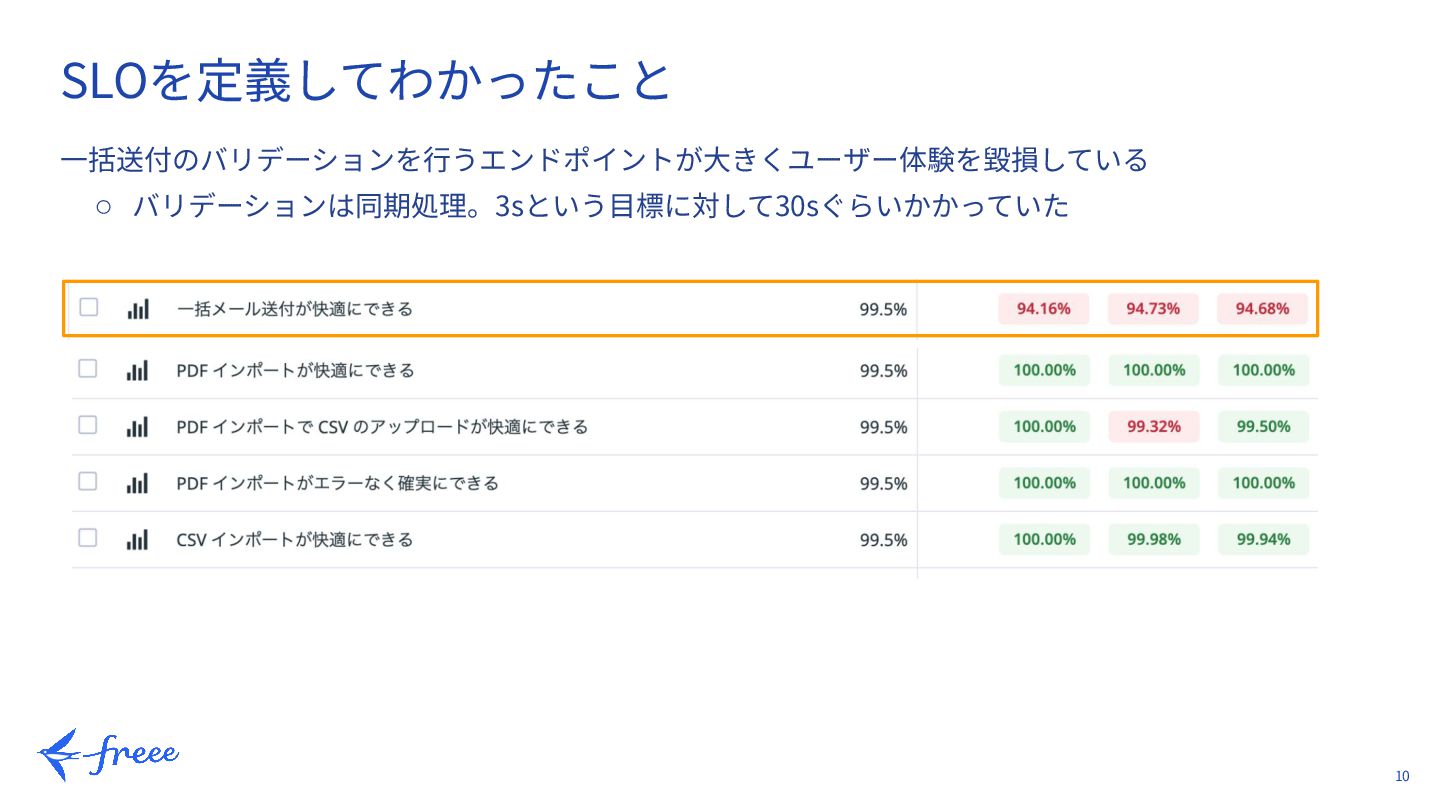Click the red 94.16% status badge
This screenshot has width=1440, height=810.
pos(1043,309)
